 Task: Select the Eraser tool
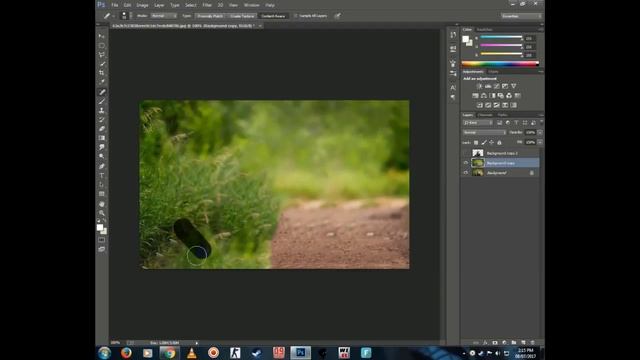click(x=102, y=129)
